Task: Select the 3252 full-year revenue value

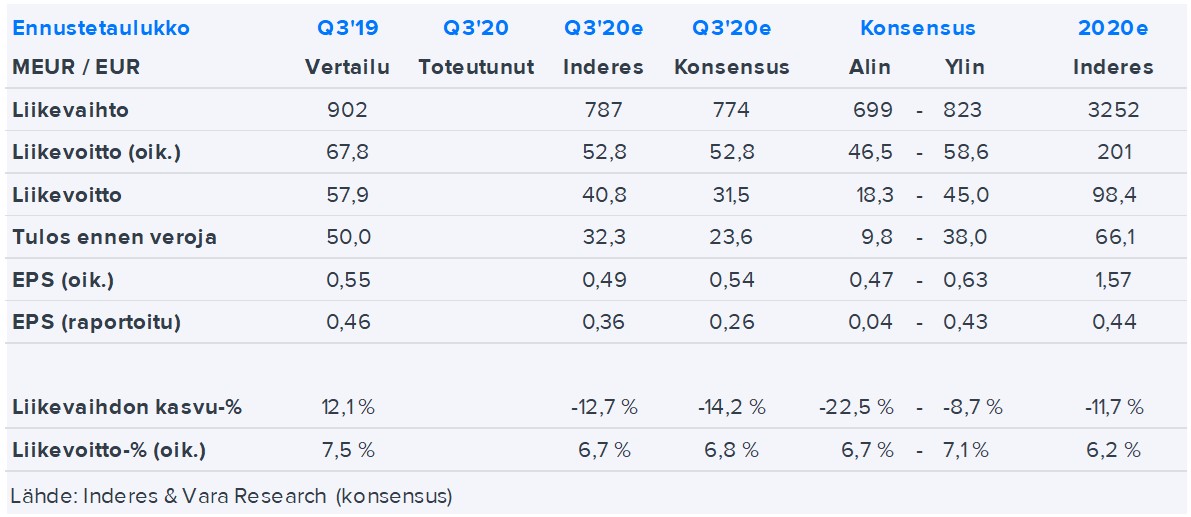Action: pos(1112,110)
